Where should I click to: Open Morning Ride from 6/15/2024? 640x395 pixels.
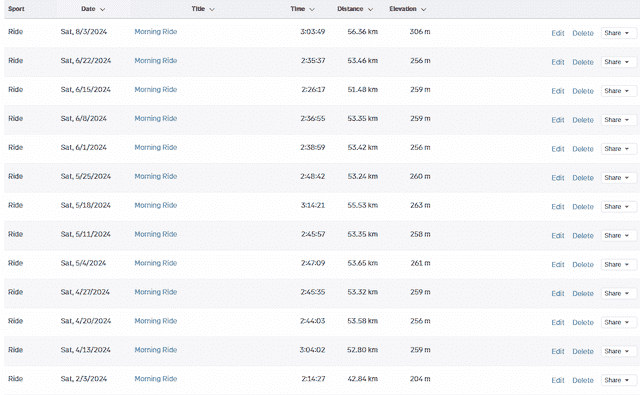coord(156,89)
